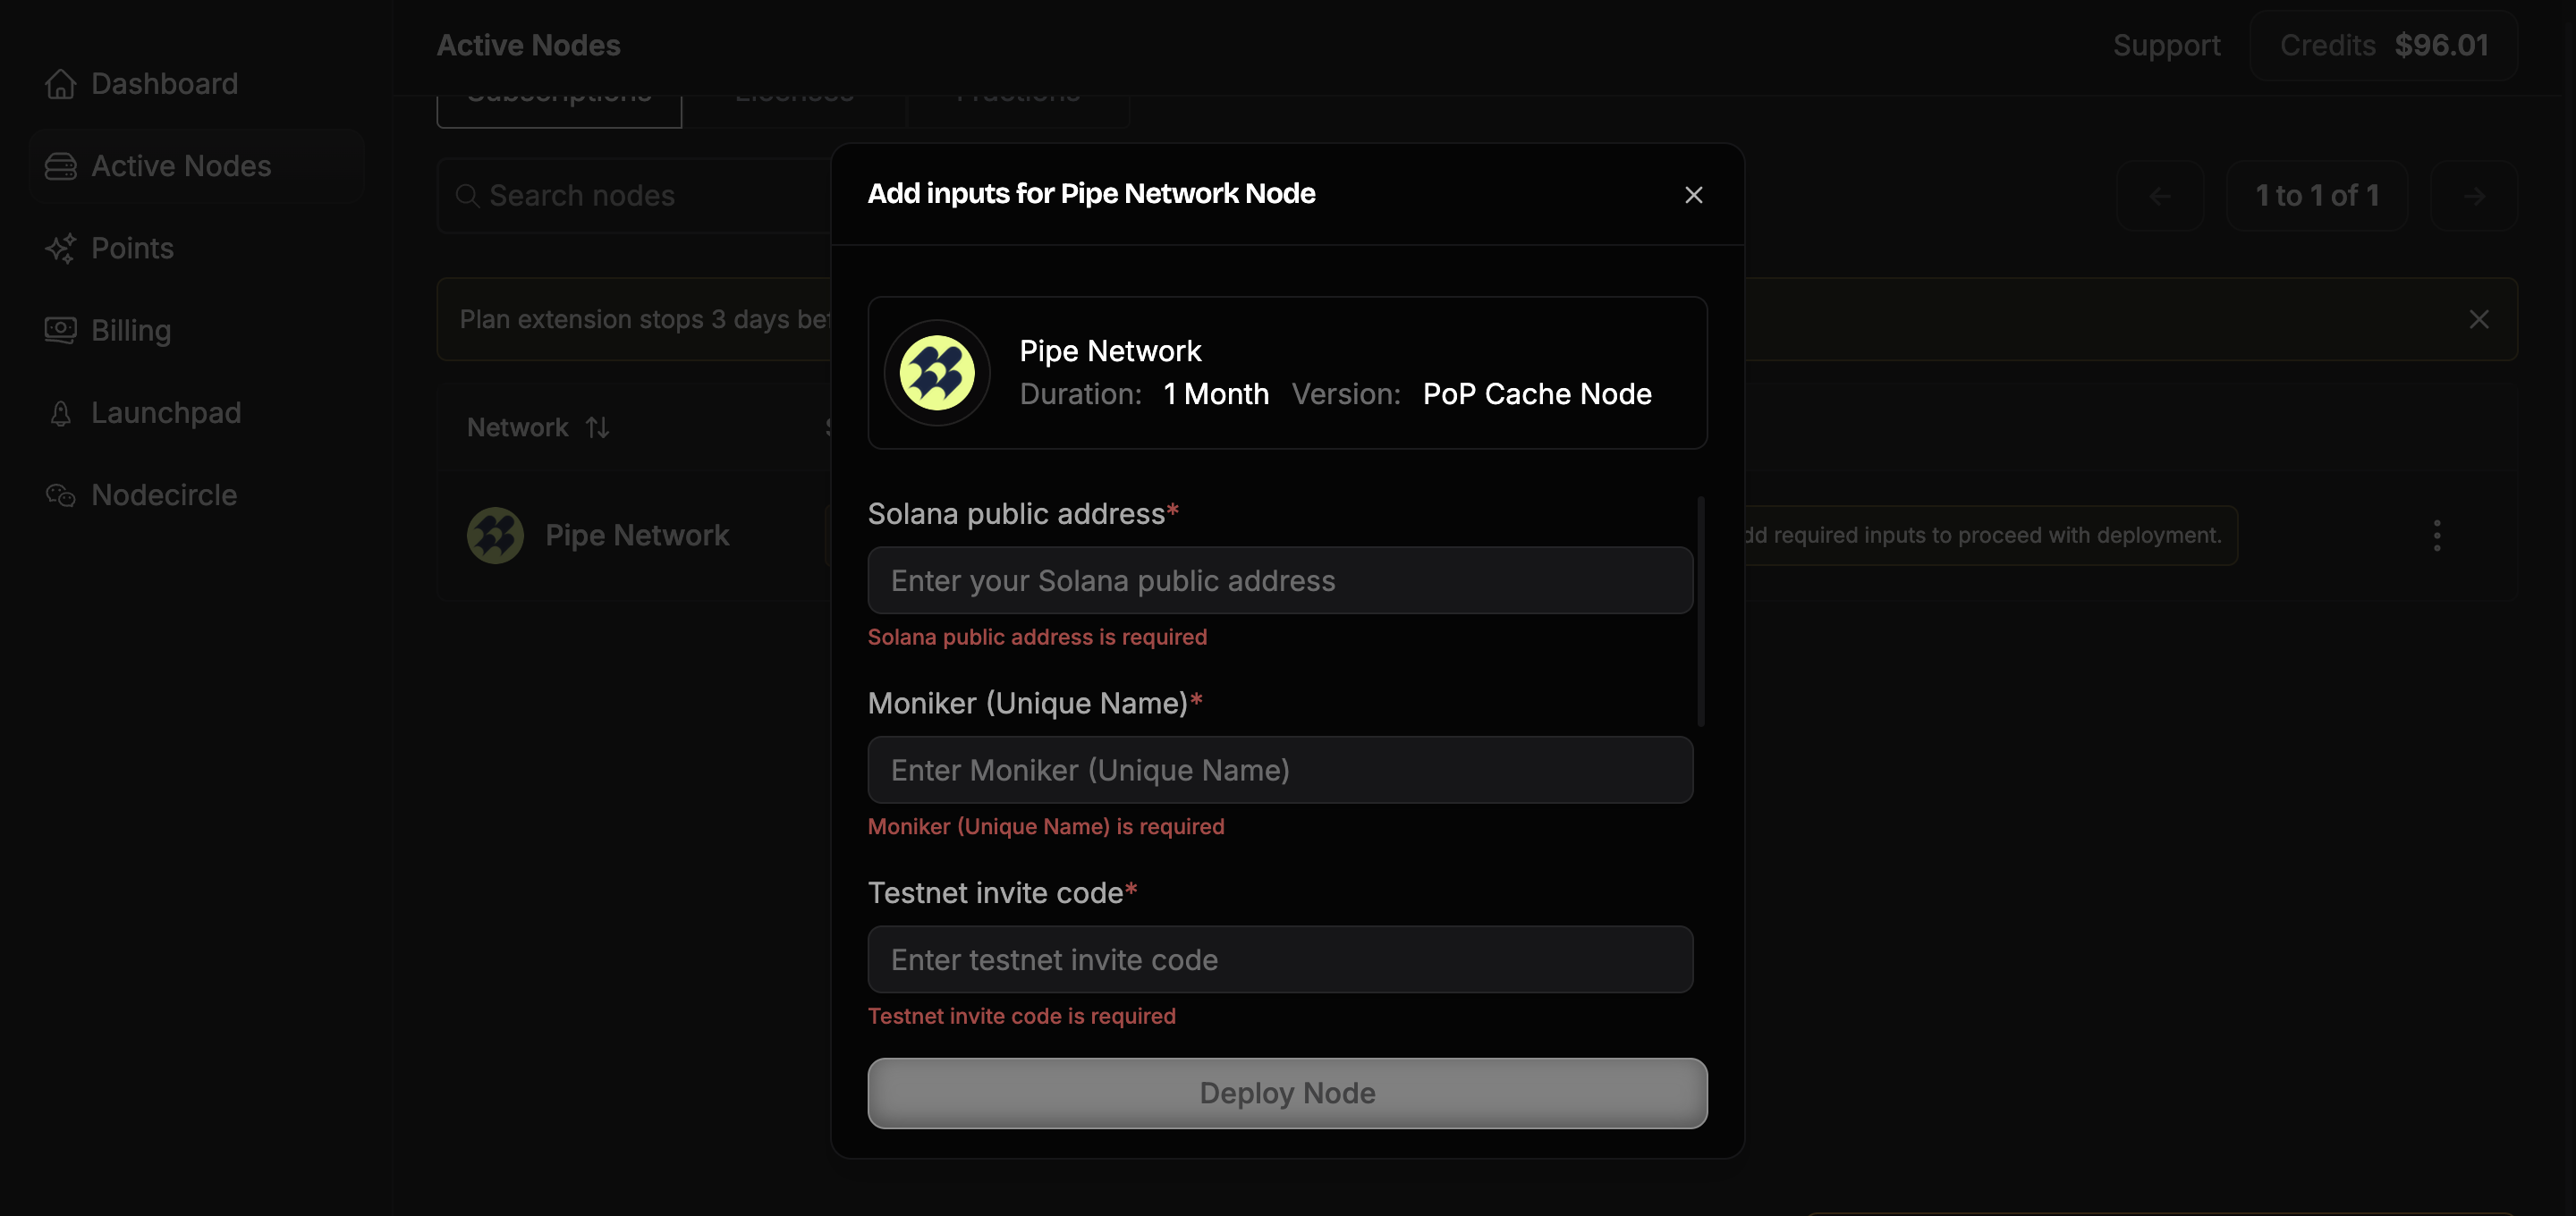This screenshot has width=2576, height=1216.
Task: Open the Support link
Action: click(x=2166, y=45)
